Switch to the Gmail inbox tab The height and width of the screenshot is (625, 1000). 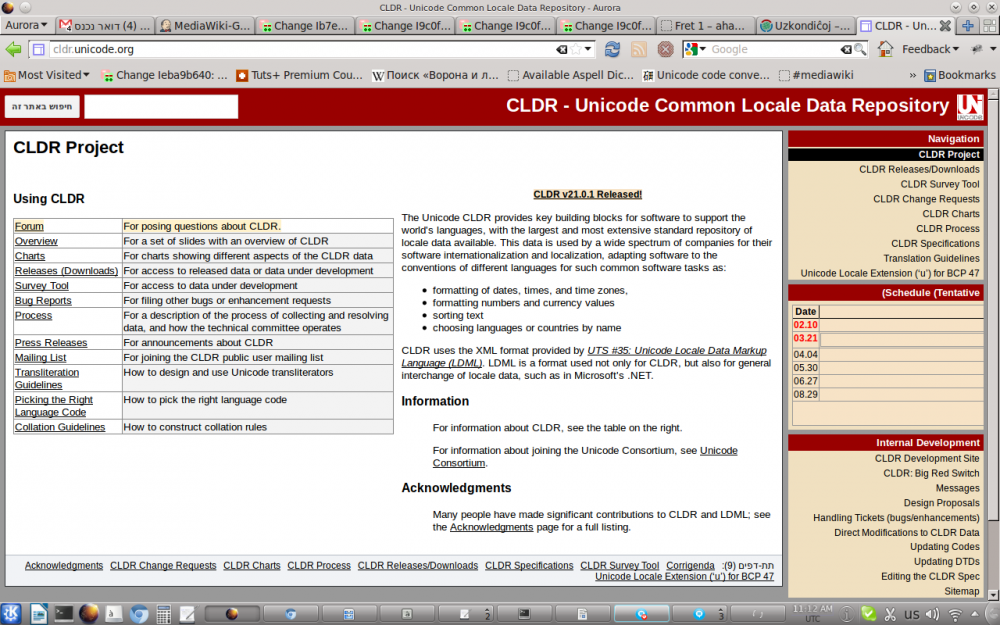105,26
